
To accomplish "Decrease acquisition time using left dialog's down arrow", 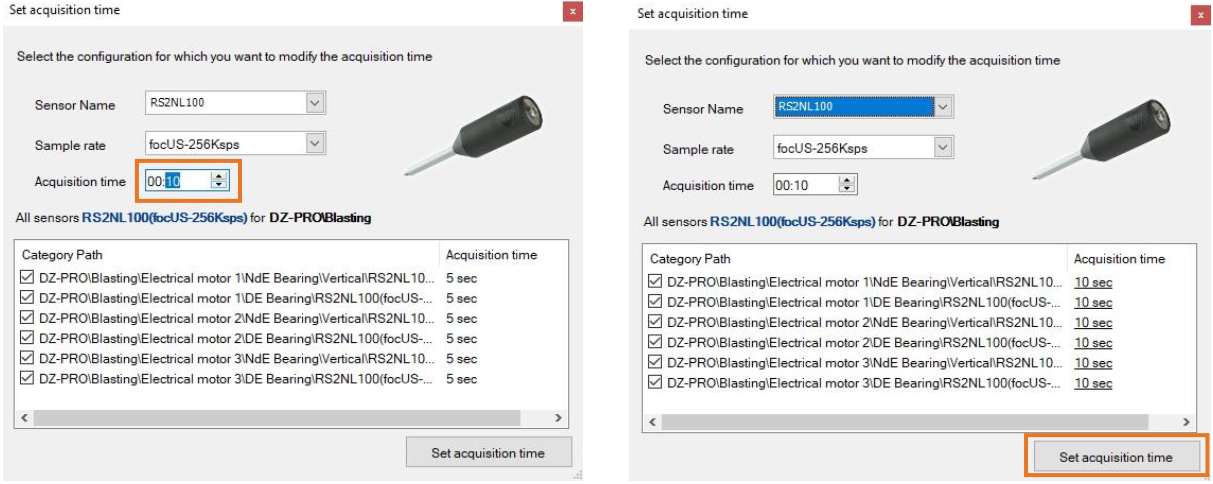I will pos(220,186).
